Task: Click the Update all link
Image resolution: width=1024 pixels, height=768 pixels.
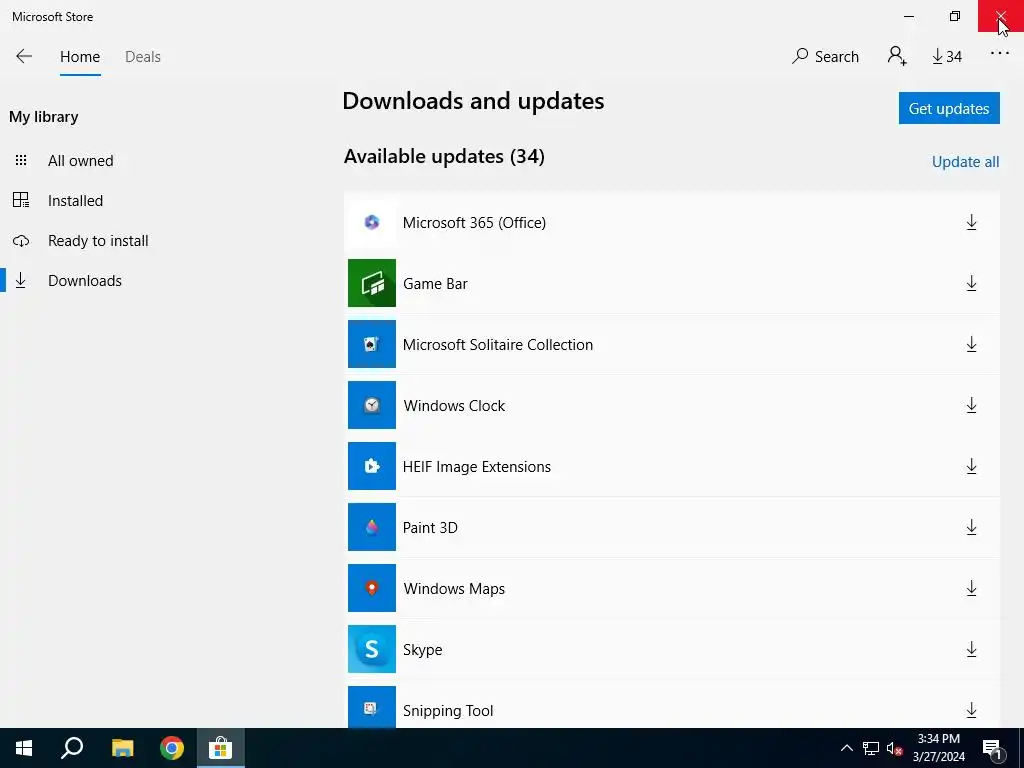Action: (965, 162)
